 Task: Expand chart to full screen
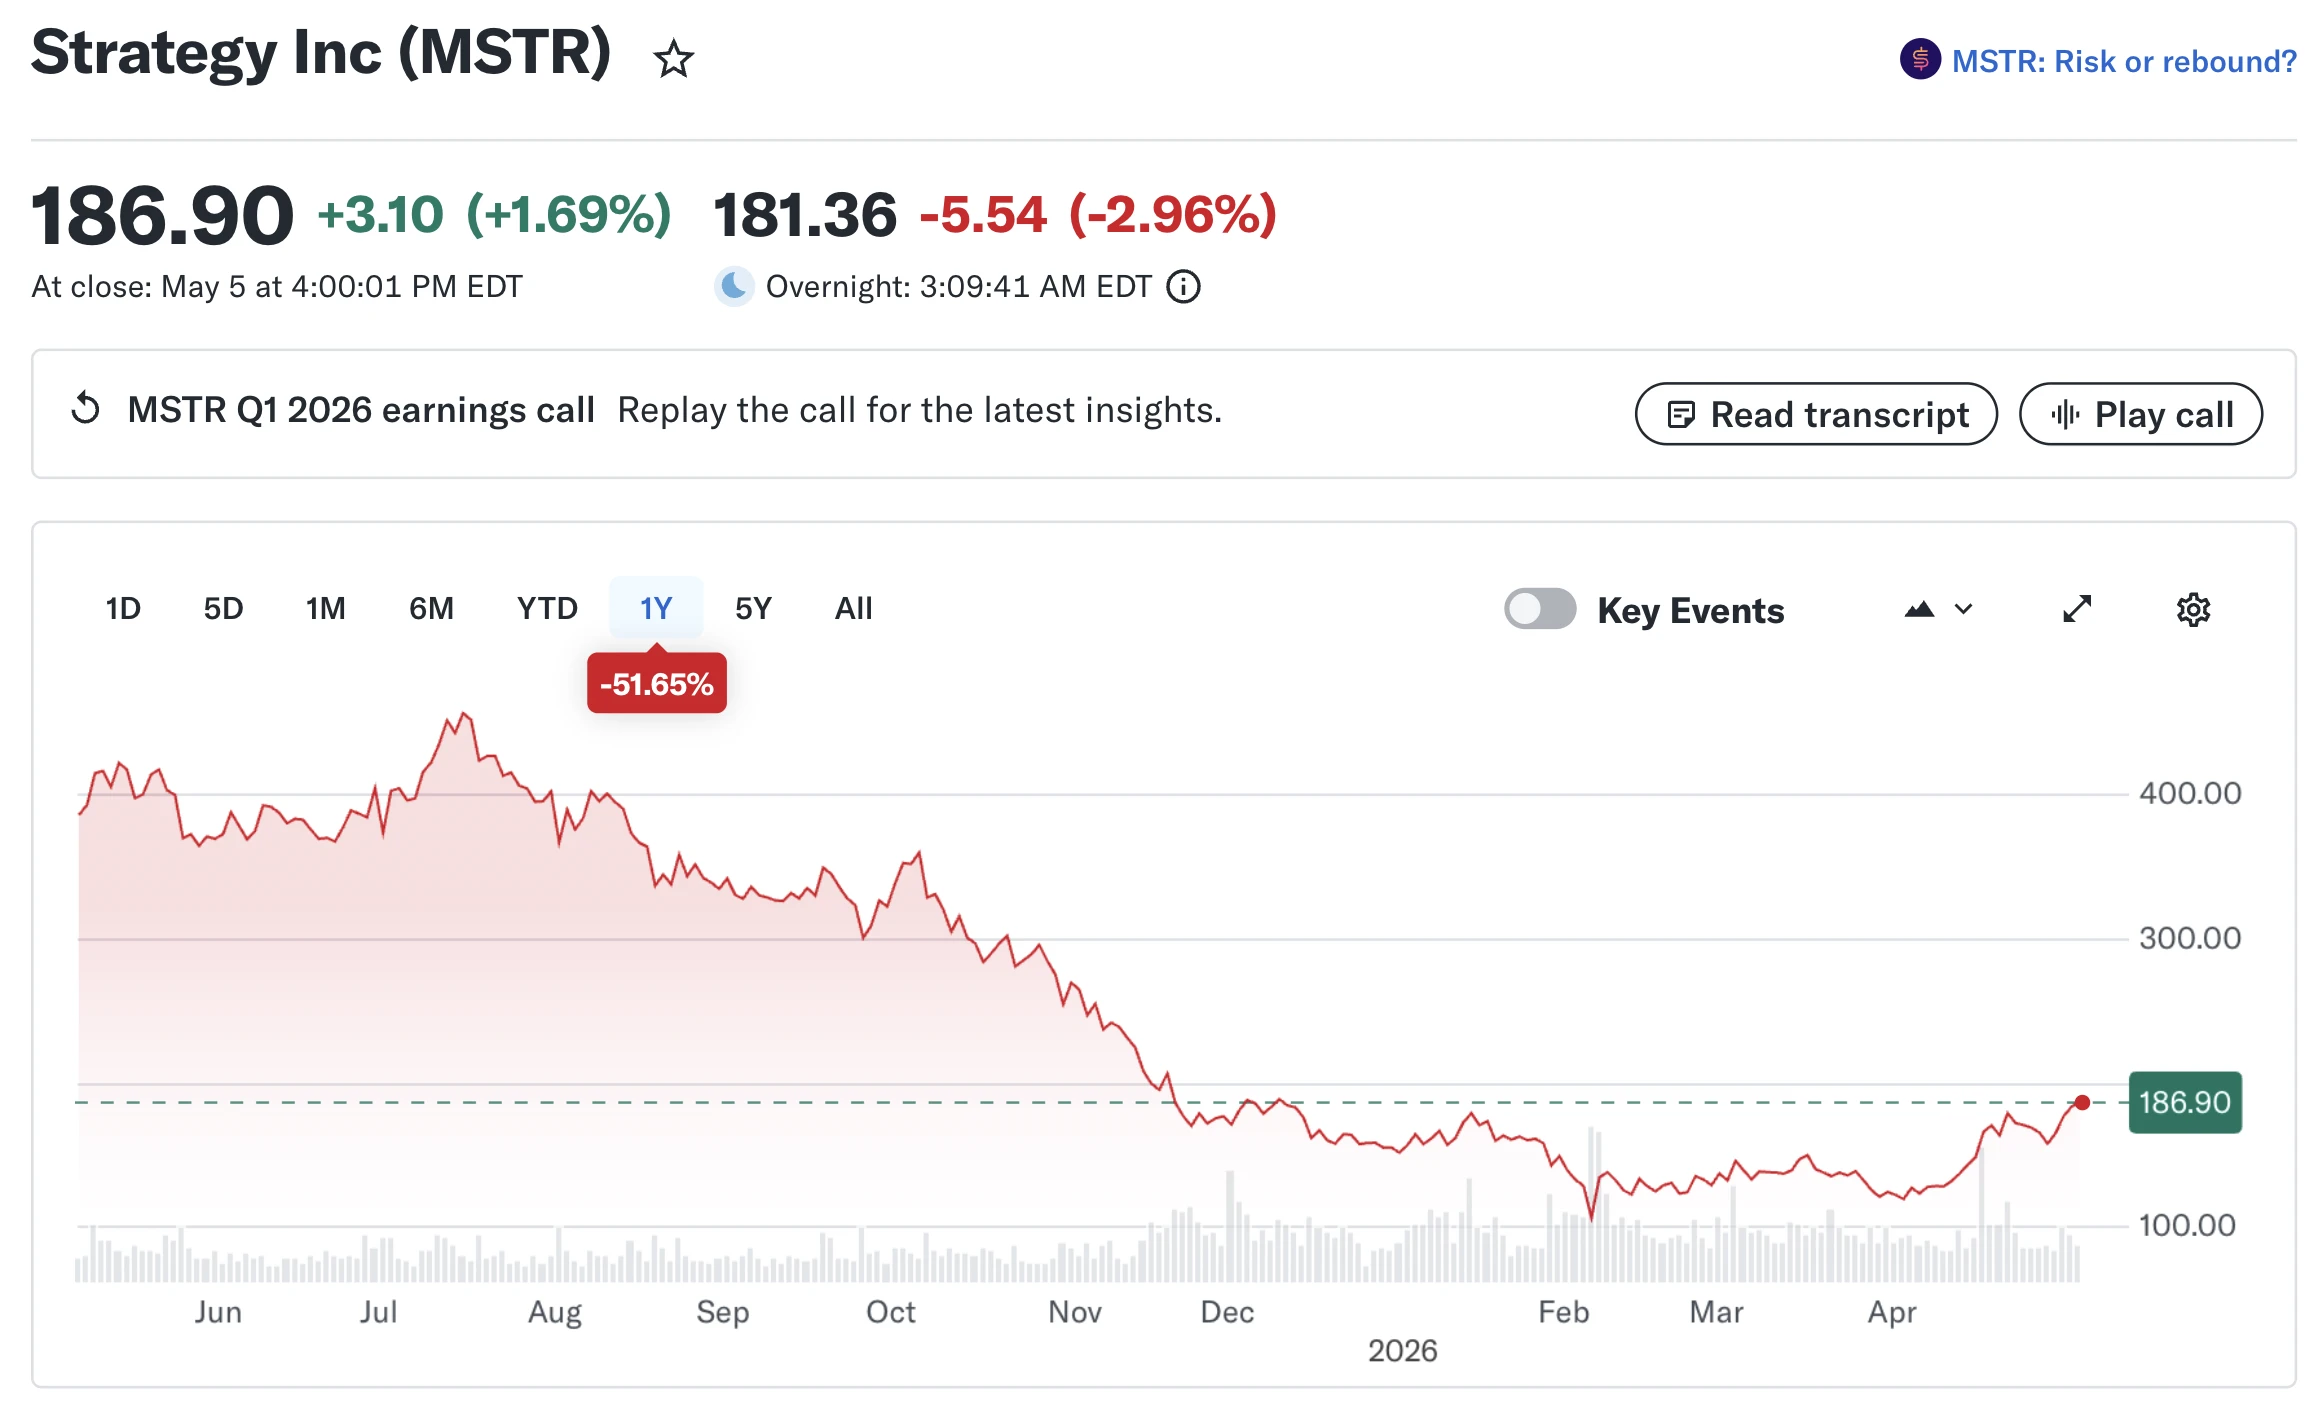(2077, 609)
